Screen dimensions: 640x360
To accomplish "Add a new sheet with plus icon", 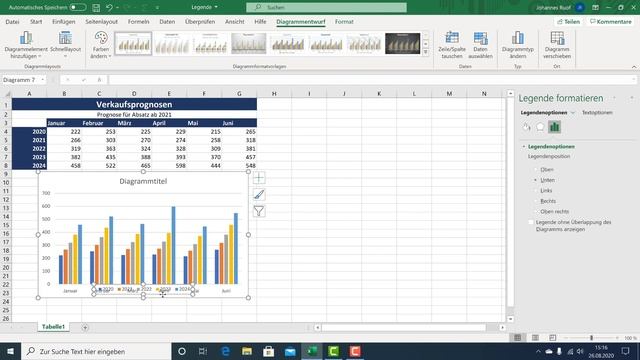I will 85,327.
